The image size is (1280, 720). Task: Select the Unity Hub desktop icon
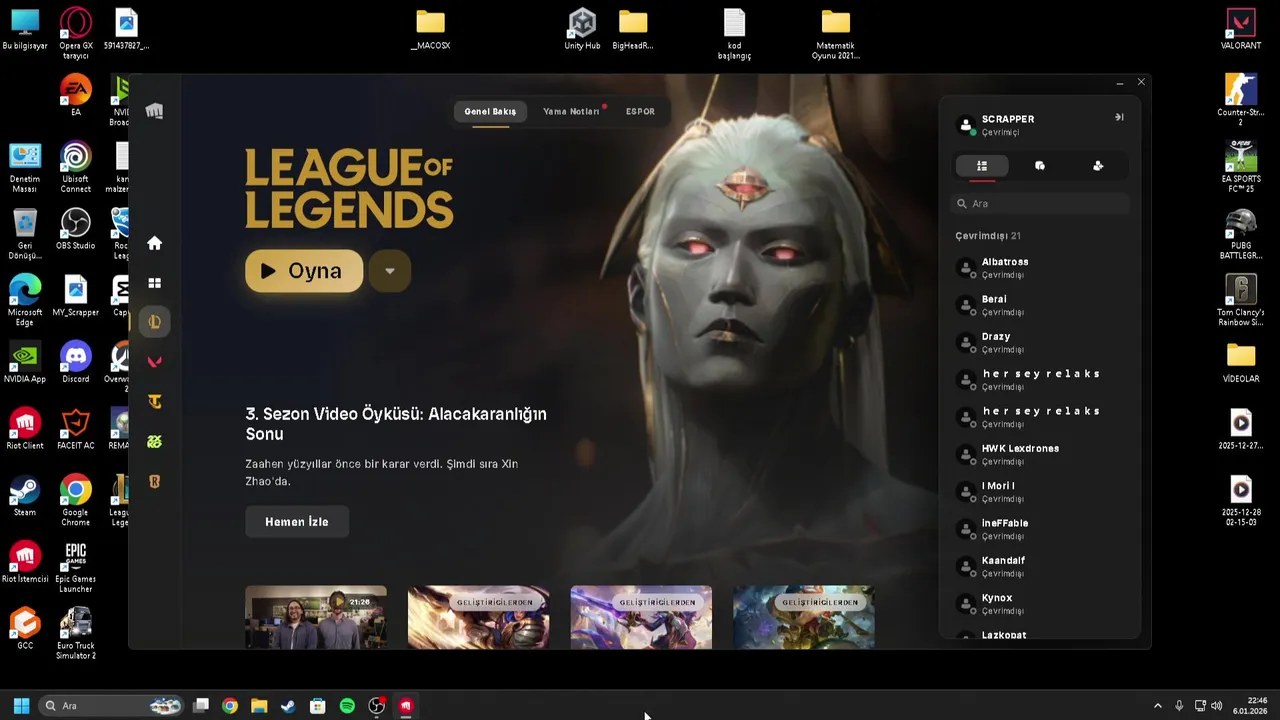pos(582,30)
